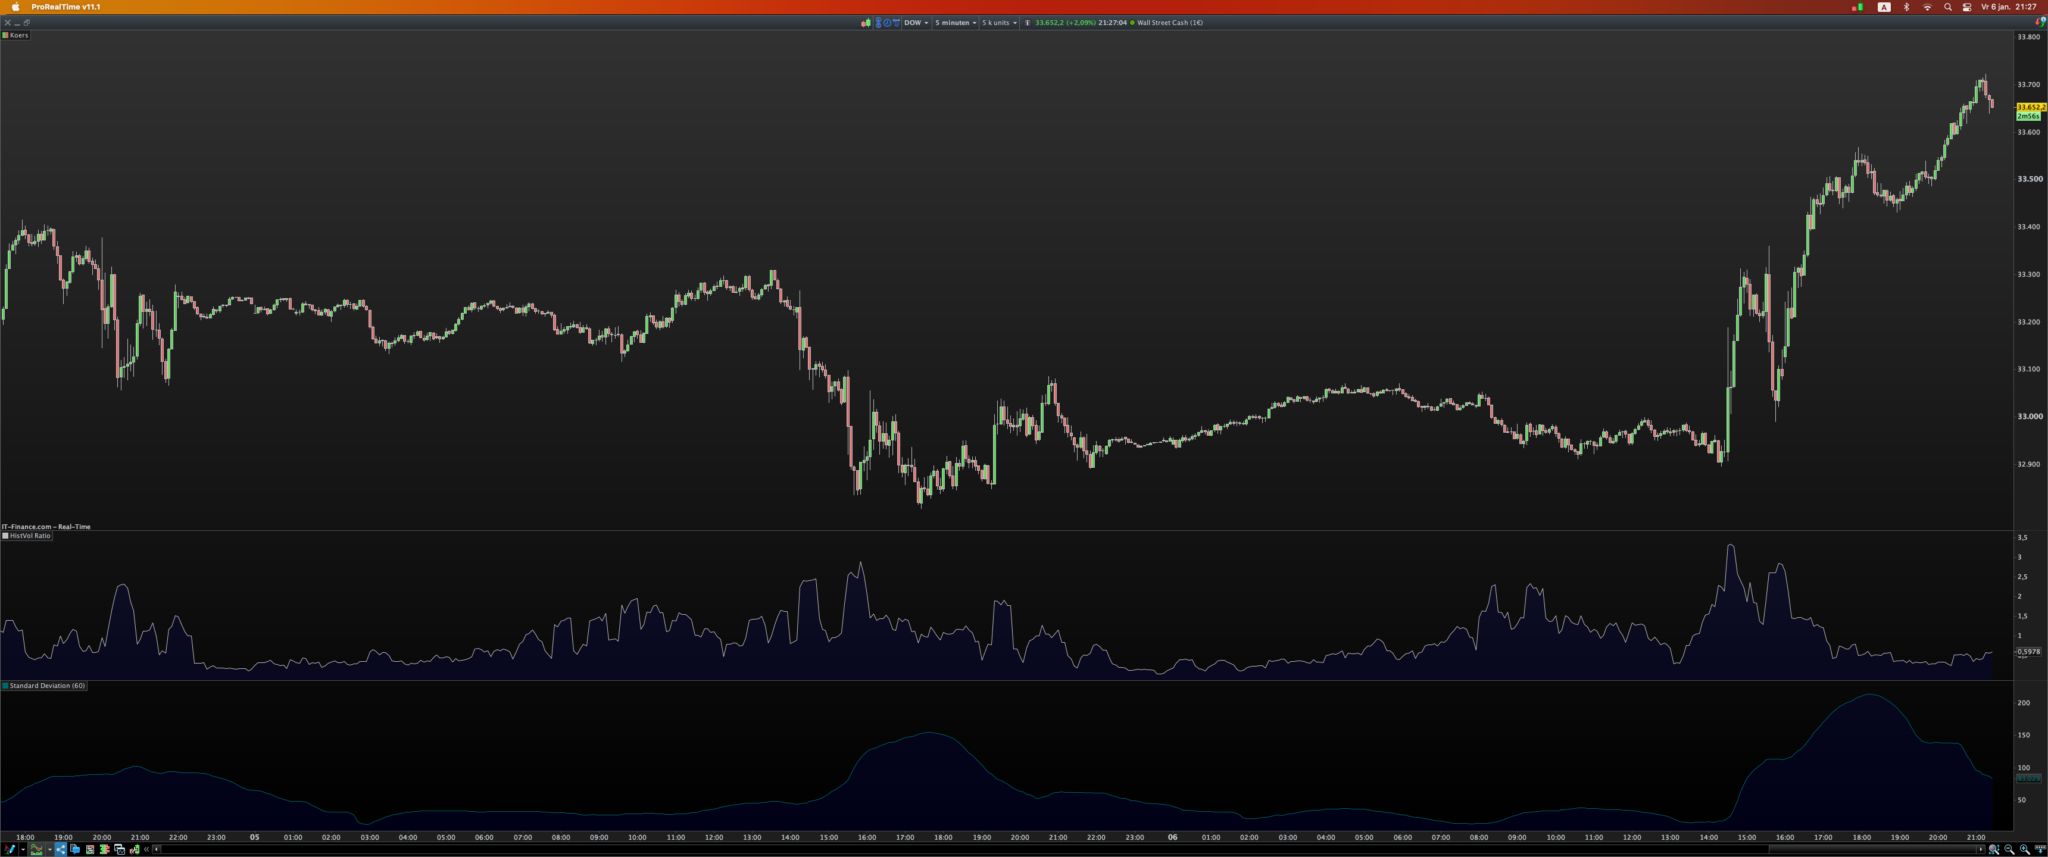Open the DOW instrument dropdown
The image size is (2048, 857).
click(x=916, y=22)
